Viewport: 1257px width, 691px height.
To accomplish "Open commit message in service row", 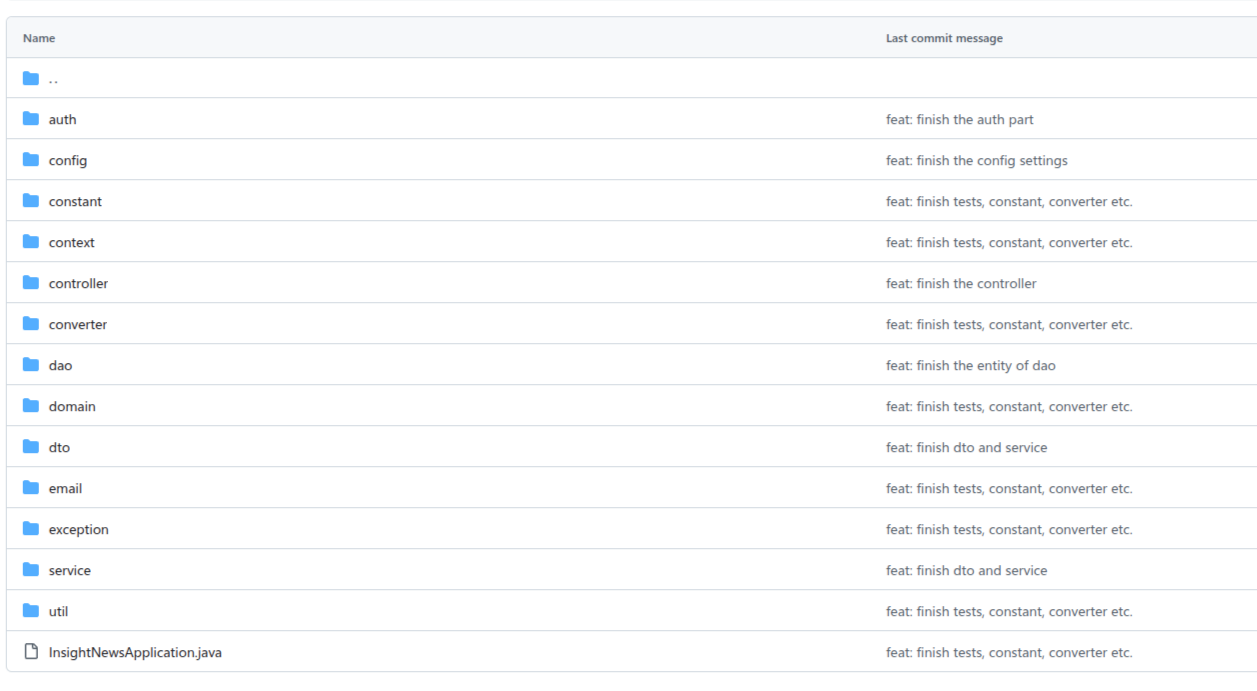I will click(x=967, y=571).
